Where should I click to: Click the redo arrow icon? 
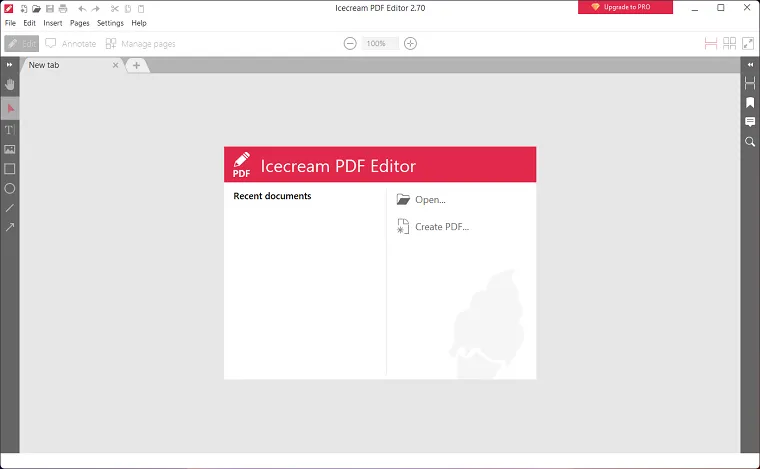[x=95, y=8]
